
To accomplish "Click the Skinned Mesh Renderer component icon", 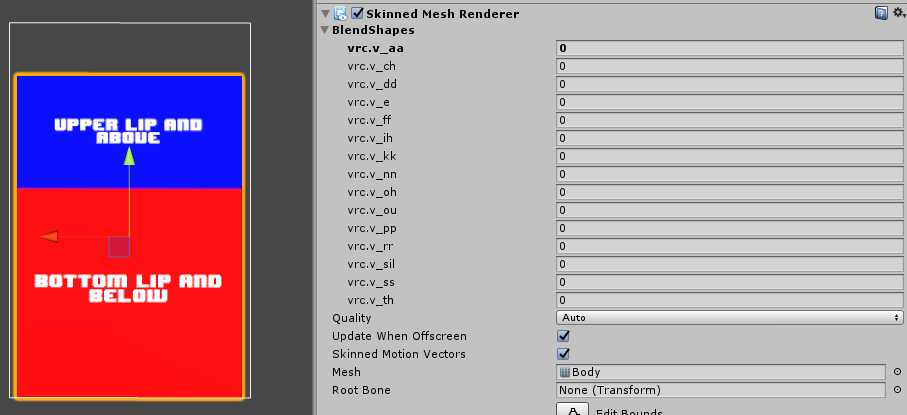I will tap(339, 13).
